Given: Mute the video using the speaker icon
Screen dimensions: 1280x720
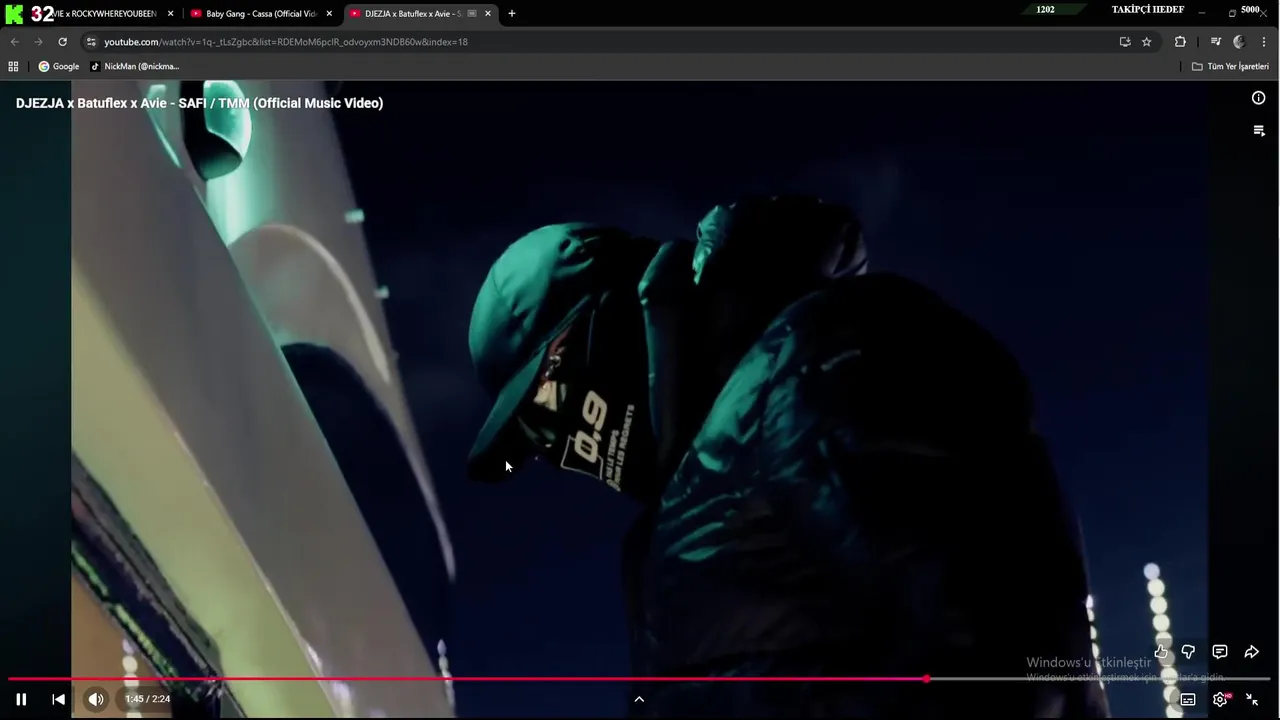Looking at the screenshot, I should (x=95, y=699).
